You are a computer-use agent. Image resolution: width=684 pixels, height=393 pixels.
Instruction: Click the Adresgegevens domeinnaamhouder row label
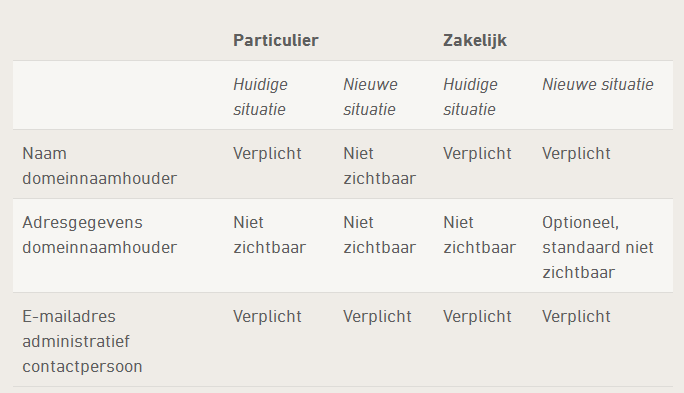[99, 235]
